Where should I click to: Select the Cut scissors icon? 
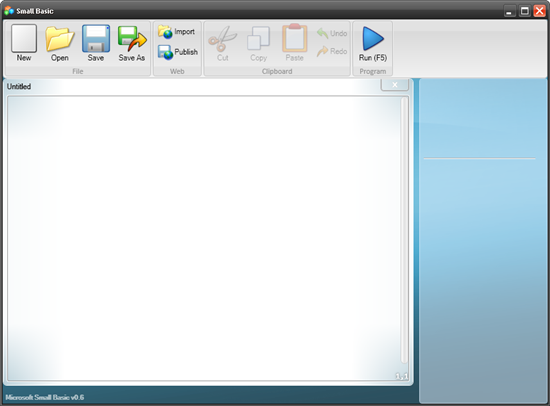(223, 43)
